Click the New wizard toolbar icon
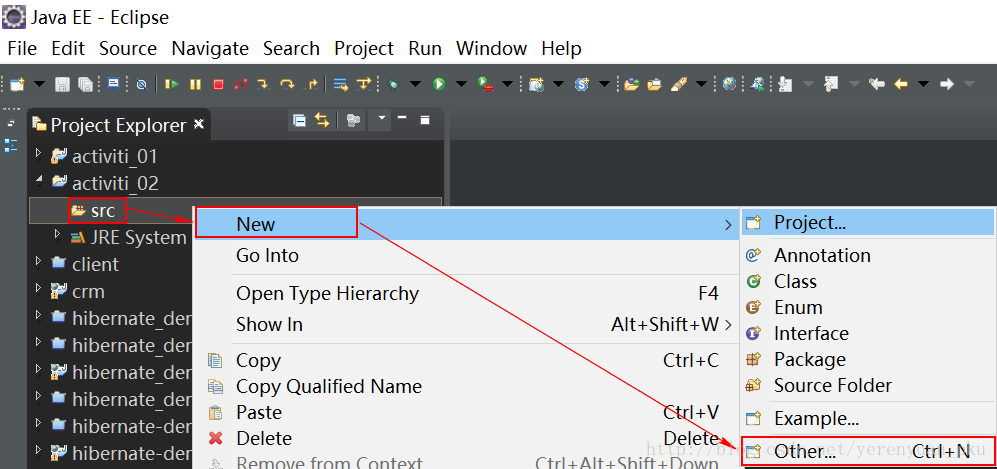 tap(17, 84)
